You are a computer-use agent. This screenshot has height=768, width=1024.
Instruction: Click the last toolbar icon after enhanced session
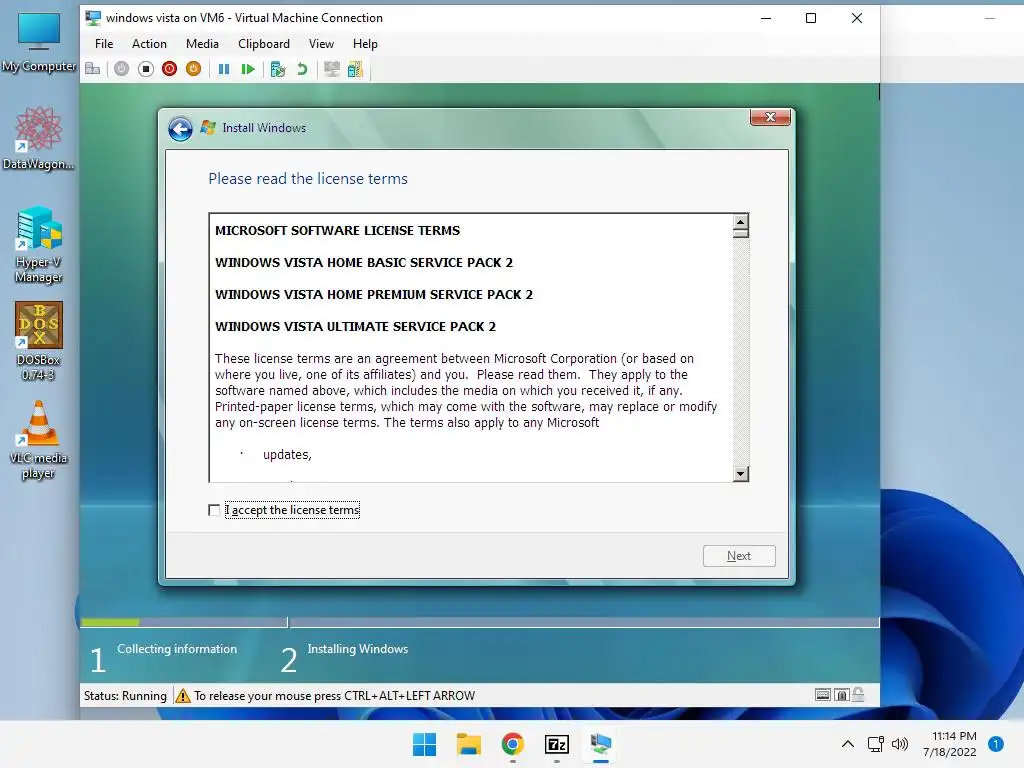pos(355,69)
